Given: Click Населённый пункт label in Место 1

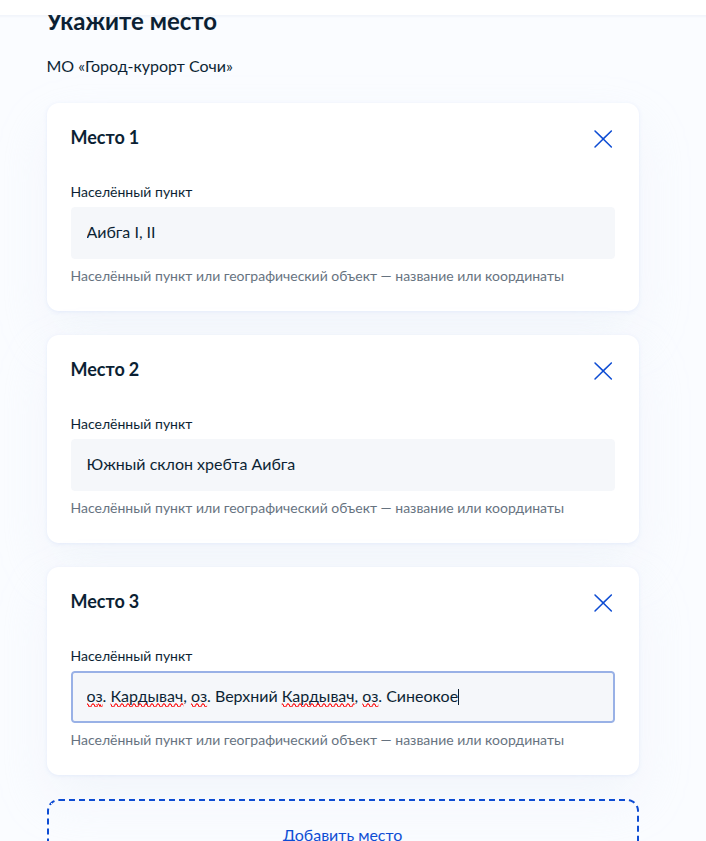Looking at the screenshot, I should (x=131, y=193).
